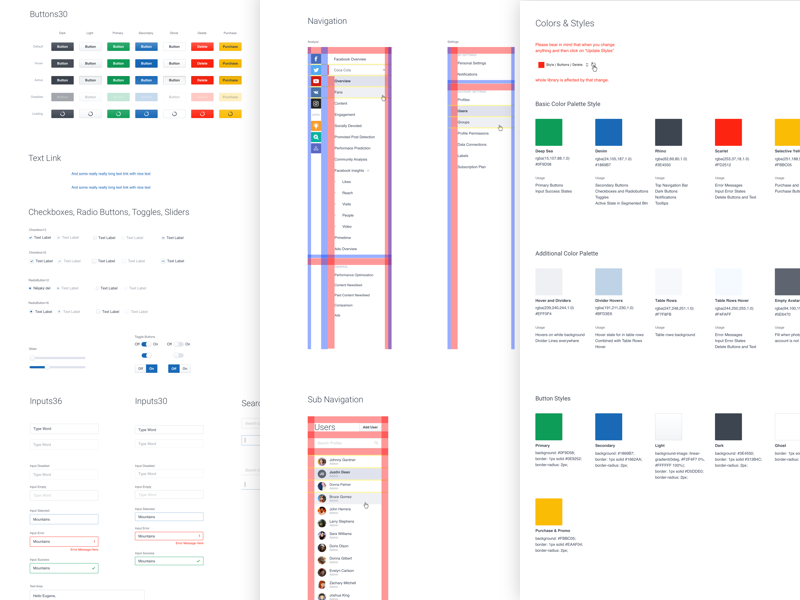Click Justin Dean's avatar in the Users list
Viewport: 800px width, 600px height.
(321, 474)
